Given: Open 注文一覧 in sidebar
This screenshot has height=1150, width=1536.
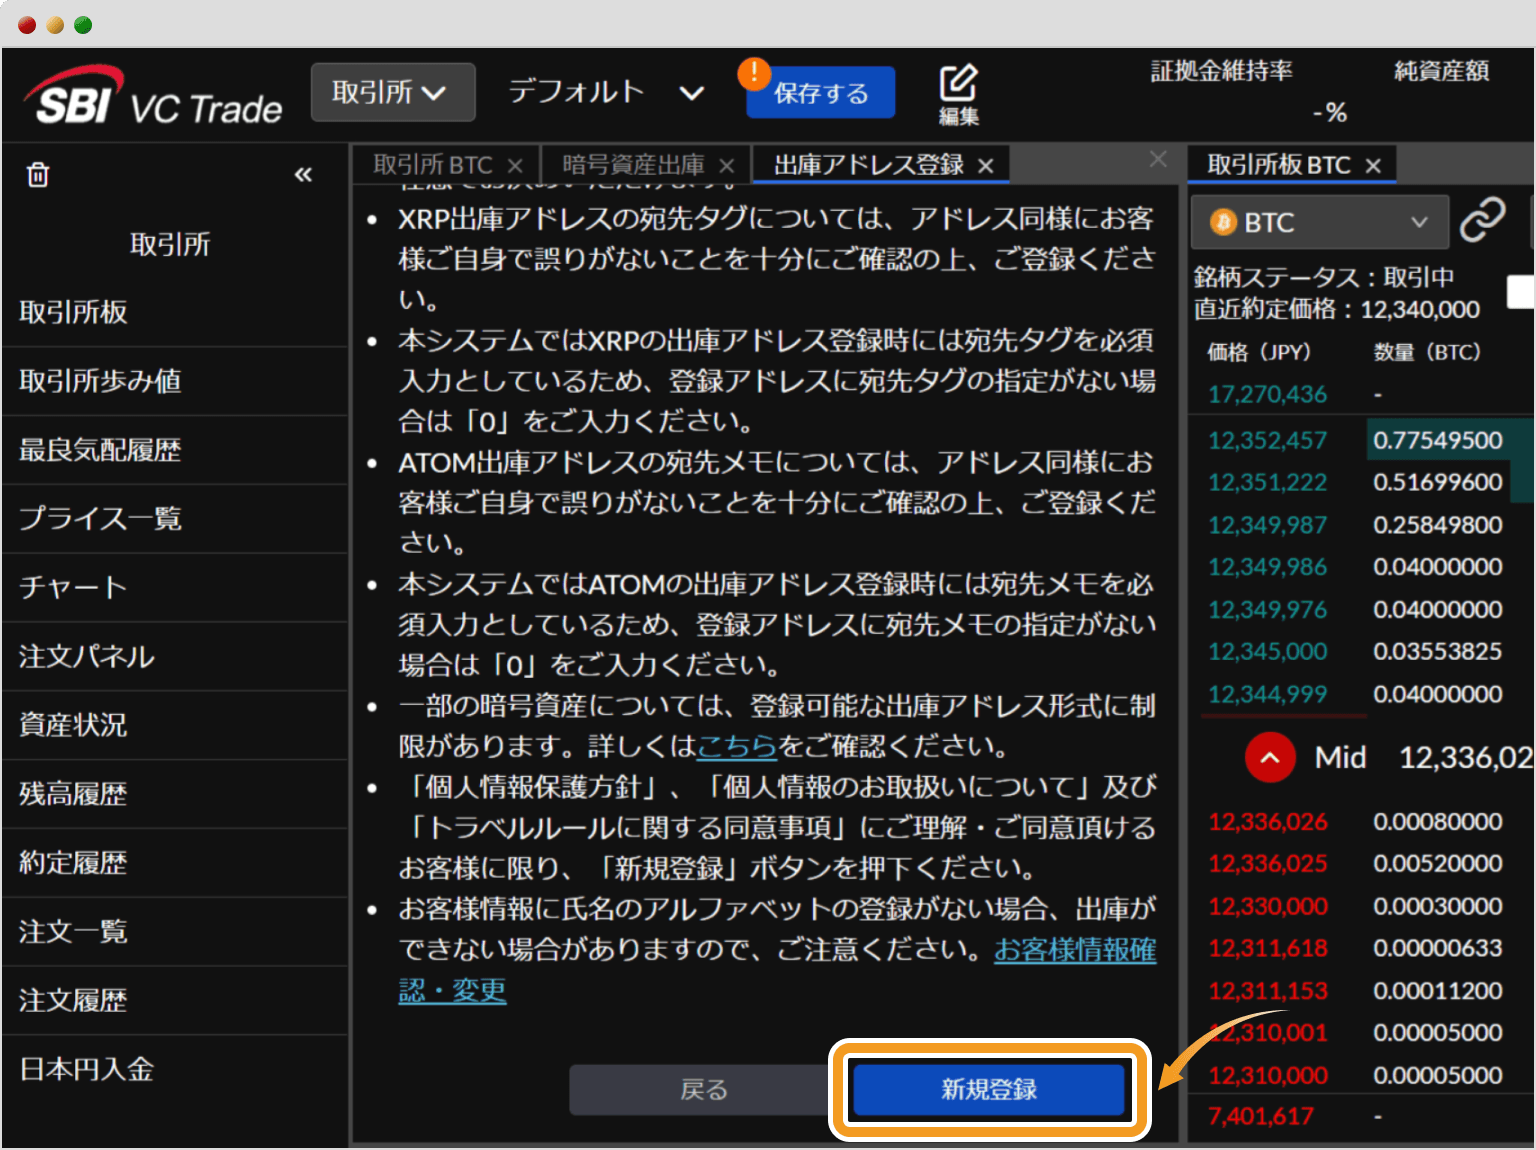Looking at the screenshot, I should 175,931.
